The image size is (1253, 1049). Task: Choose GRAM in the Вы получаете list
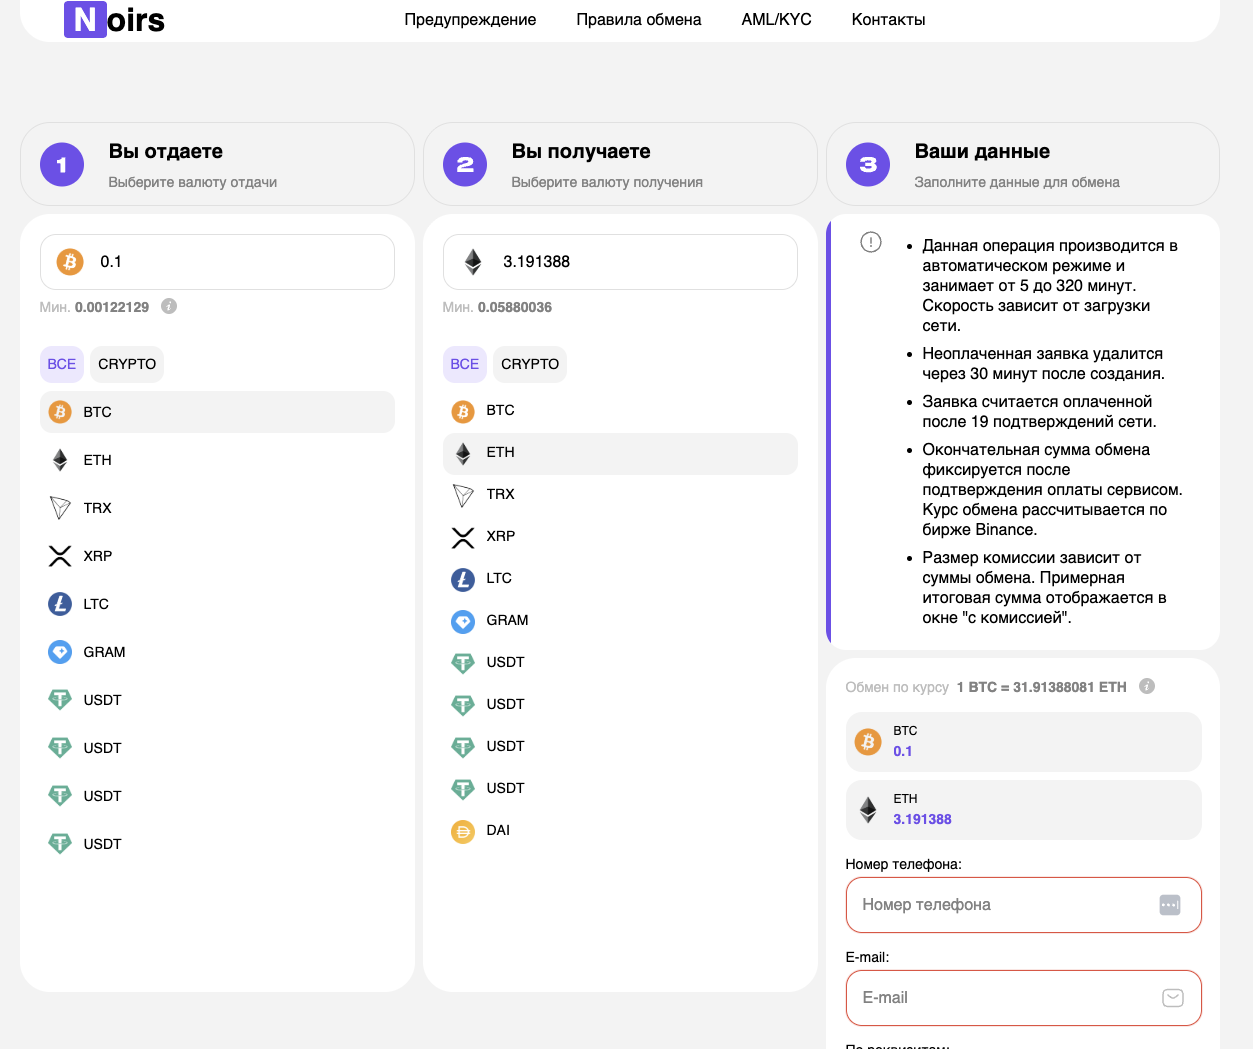[x=620, y=620]
